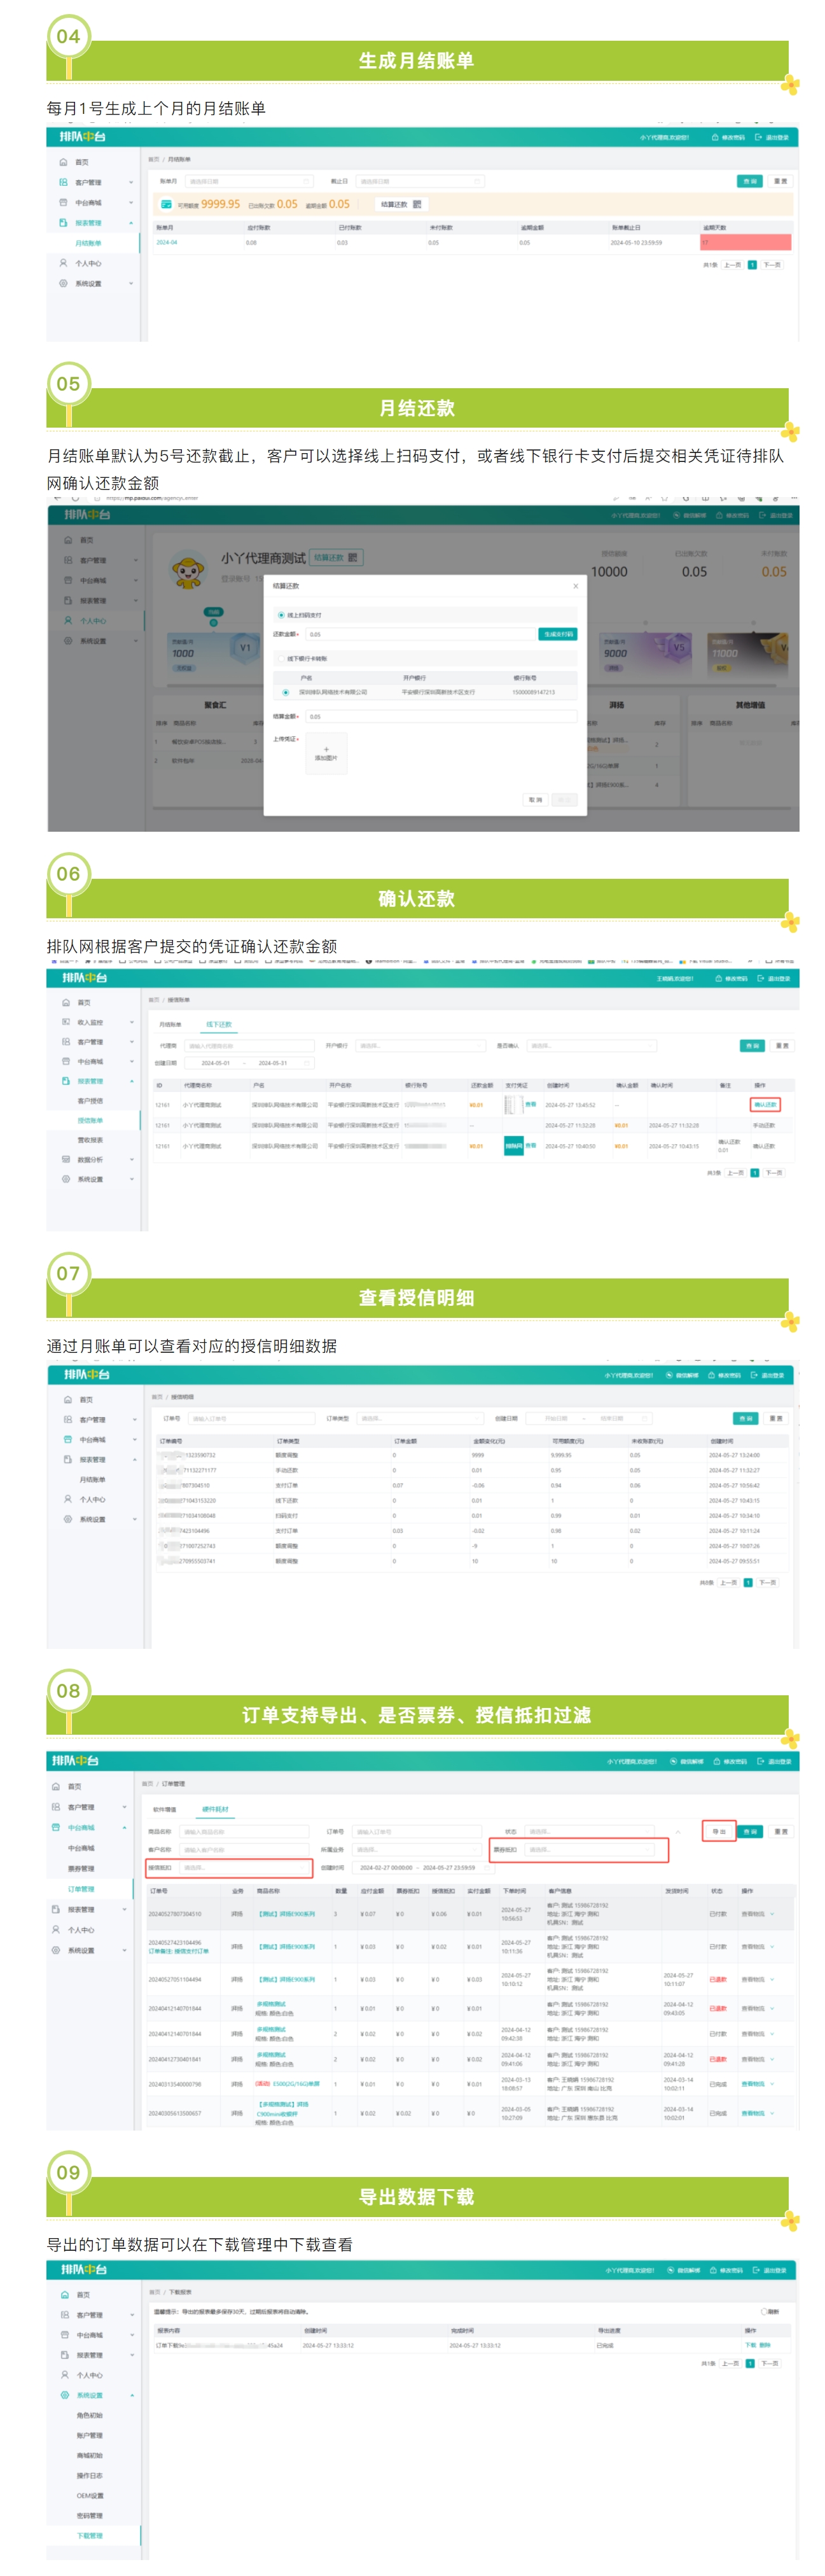
Task: Click the 首页 home icon in the step 07 sidebar
Action: pyautogui.click(x=68, y=1399)
